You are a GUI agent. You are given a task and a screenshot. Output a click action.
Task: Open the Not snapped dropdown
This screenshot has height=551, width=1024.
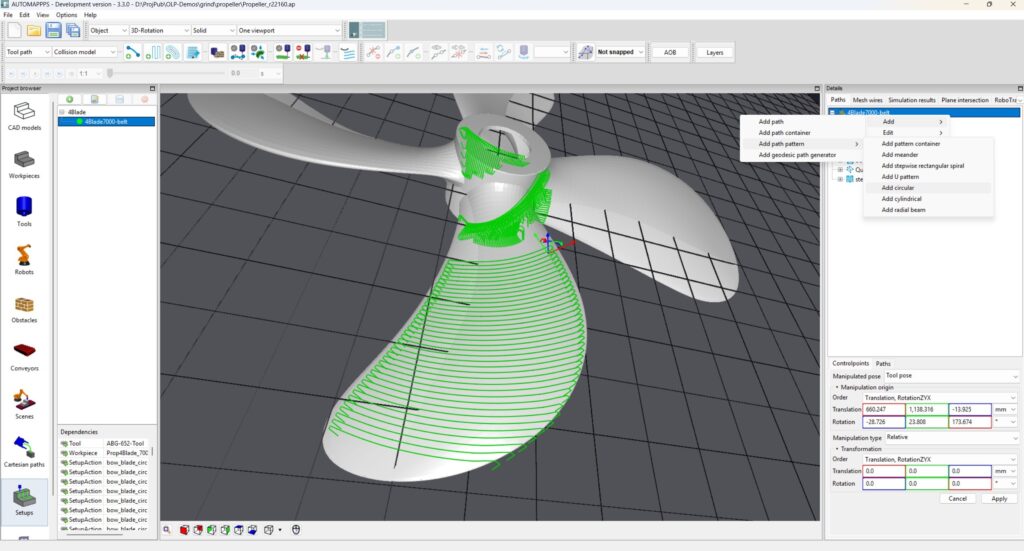pyautogui.click(x=620, y=52)
